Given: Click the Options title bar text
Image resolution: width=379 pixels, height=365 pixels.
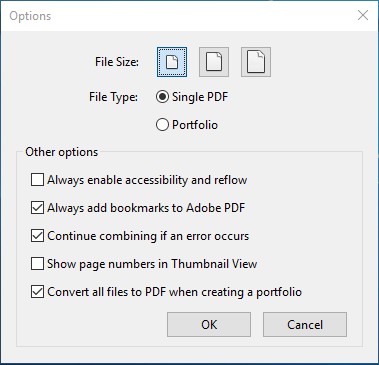Looking at the screenshot, I should (x=30, y=16).
